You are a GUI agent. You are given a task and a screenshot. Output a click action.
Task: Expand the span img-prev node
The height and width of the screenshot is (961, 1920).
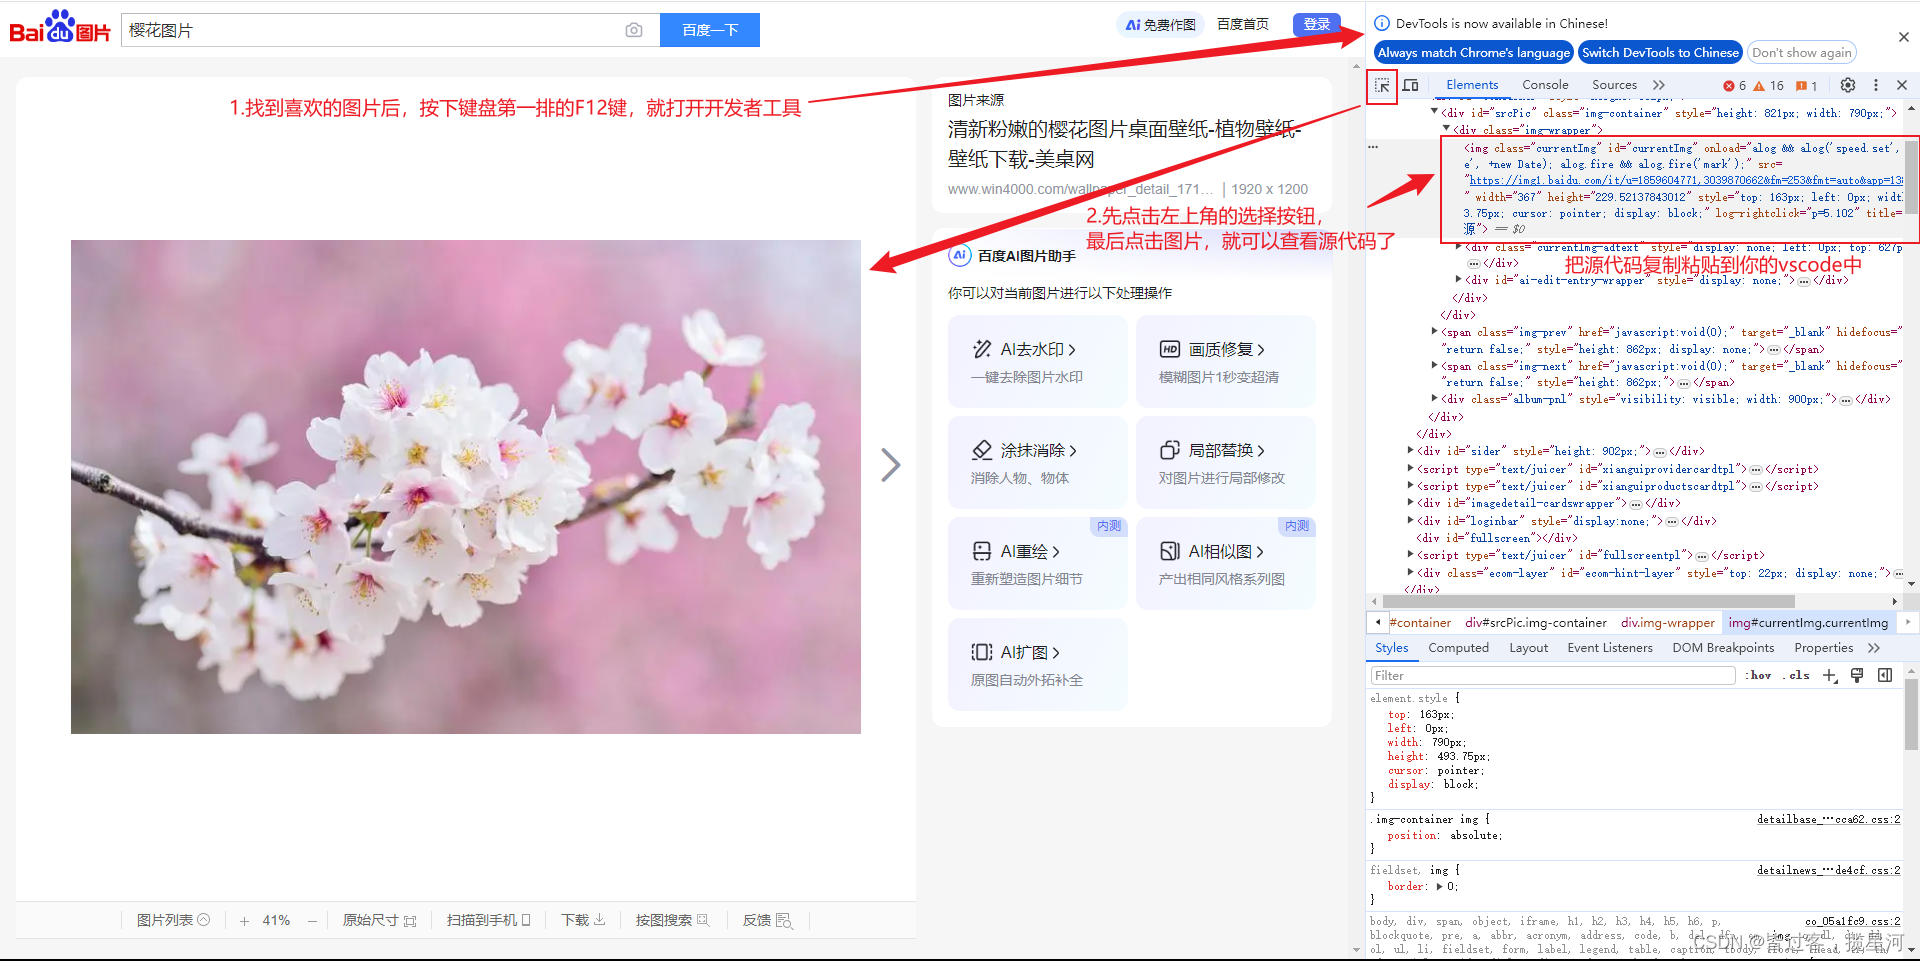(x=1435, y=331)
